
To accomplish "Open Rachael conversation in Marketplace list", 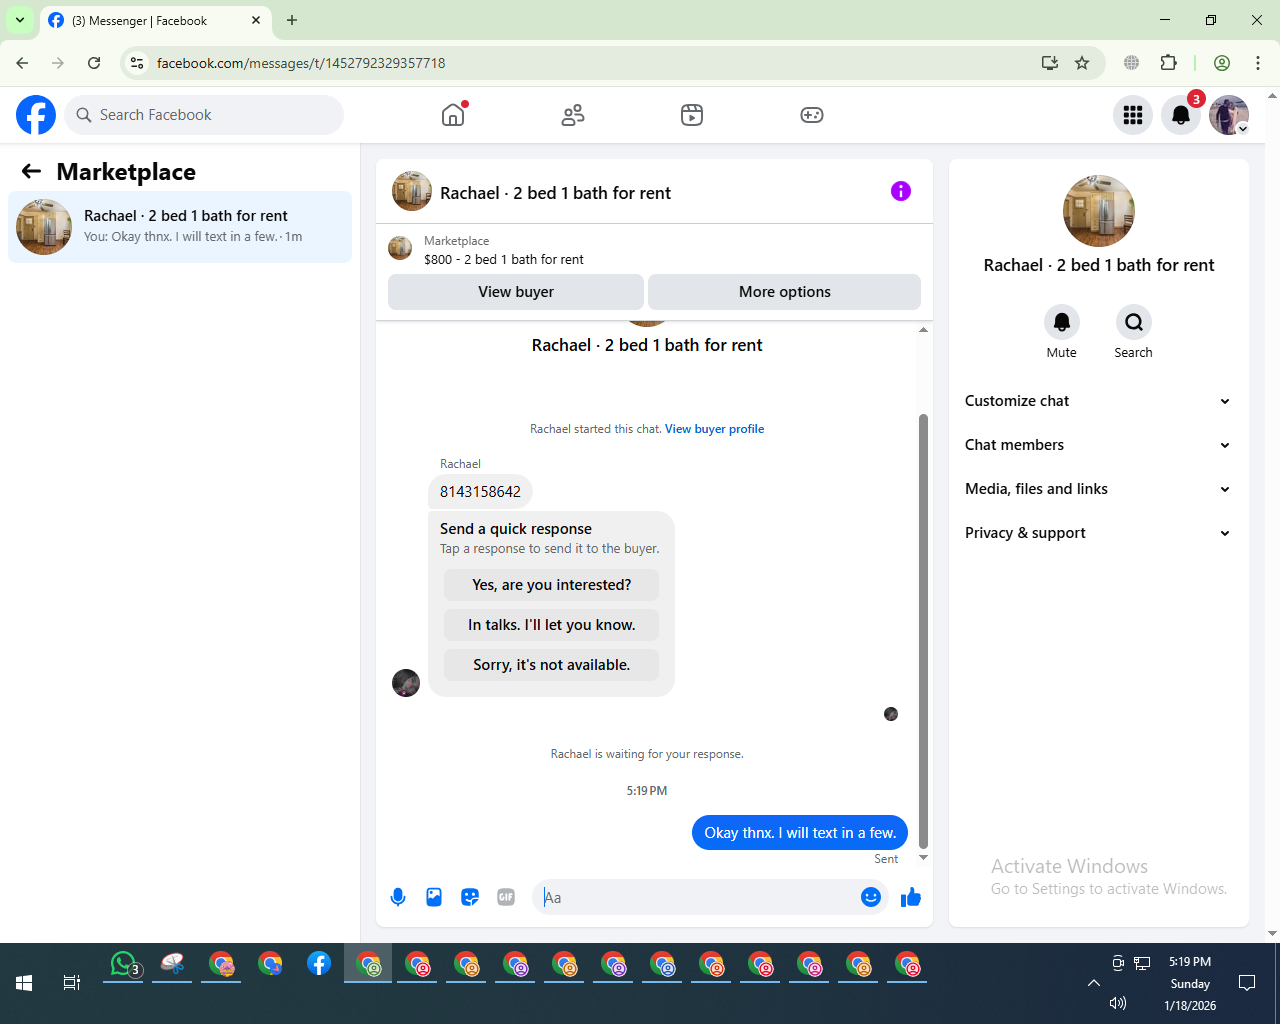I will coord(180,227).
